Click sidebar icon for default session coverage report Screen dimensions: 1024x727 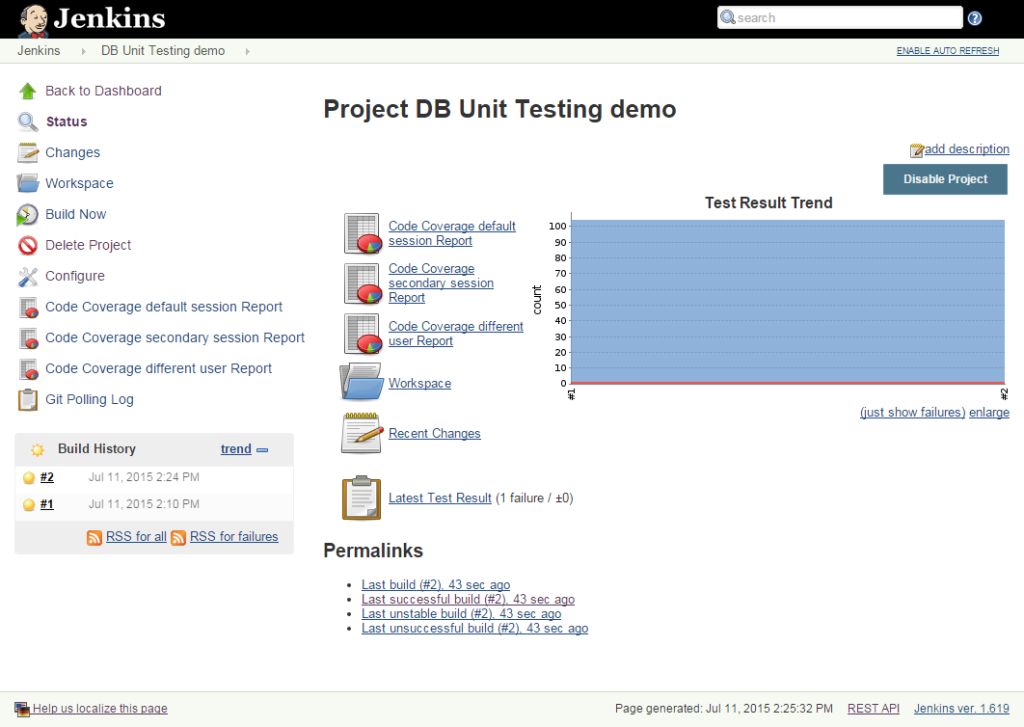pos(29,307)
